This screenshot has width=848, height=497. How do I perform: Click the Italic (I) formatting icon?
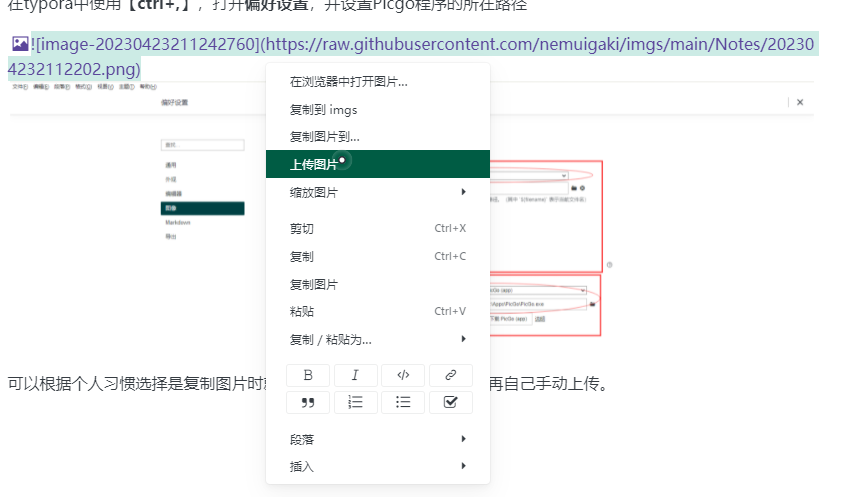click(355, 376)
